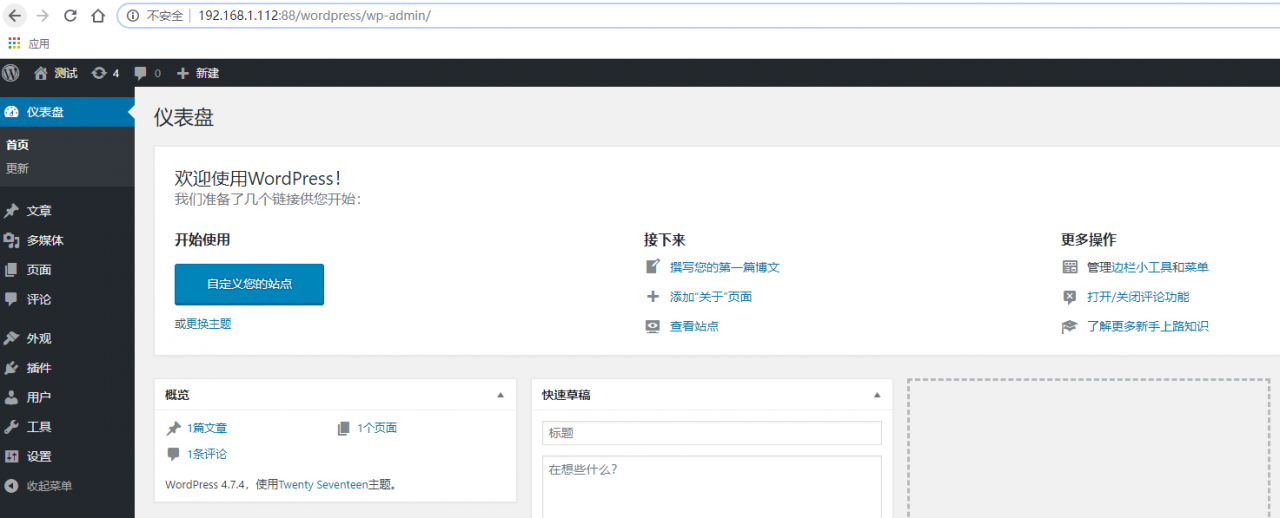This screenshot has height=518, width=1280.
Task: Click the 自定义您的站点 button
Action: tap(249, 284)
